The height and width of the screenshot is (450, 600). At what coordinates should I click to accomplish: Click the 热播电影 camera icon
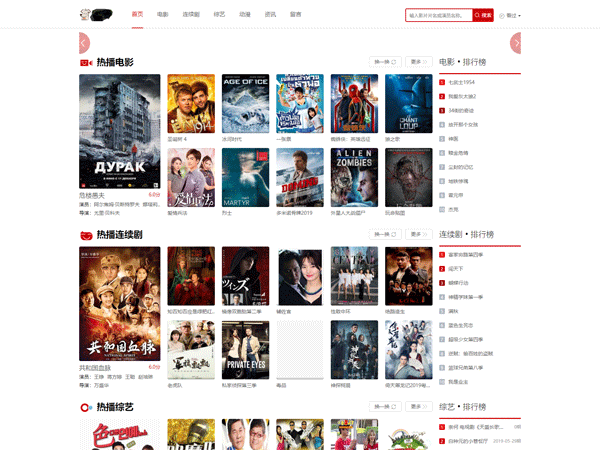coord(85,63)
